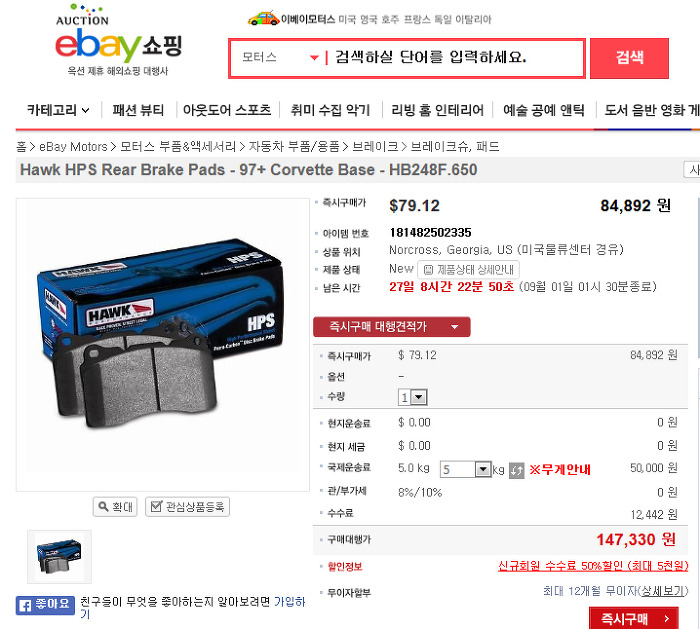The image size is (700, 629).
Task: Click the eBay Motors car icon
Action: pyautogui.click(x=263, y=19)
